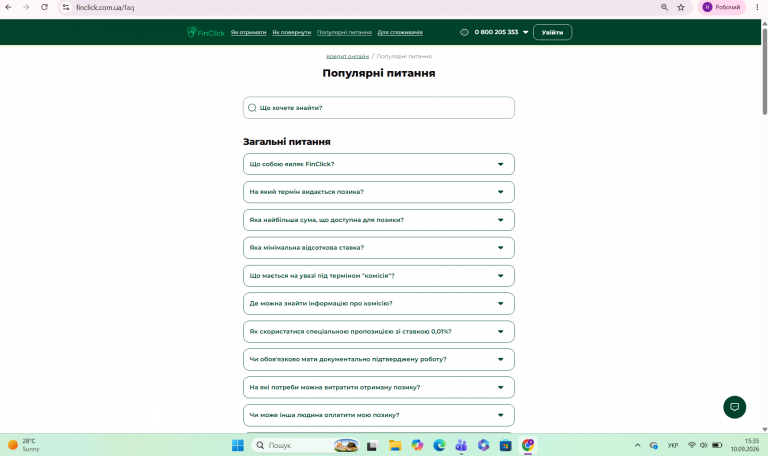Open the Робочий profile button
Screen dimensions: 768x456
(x=721, y=7)
